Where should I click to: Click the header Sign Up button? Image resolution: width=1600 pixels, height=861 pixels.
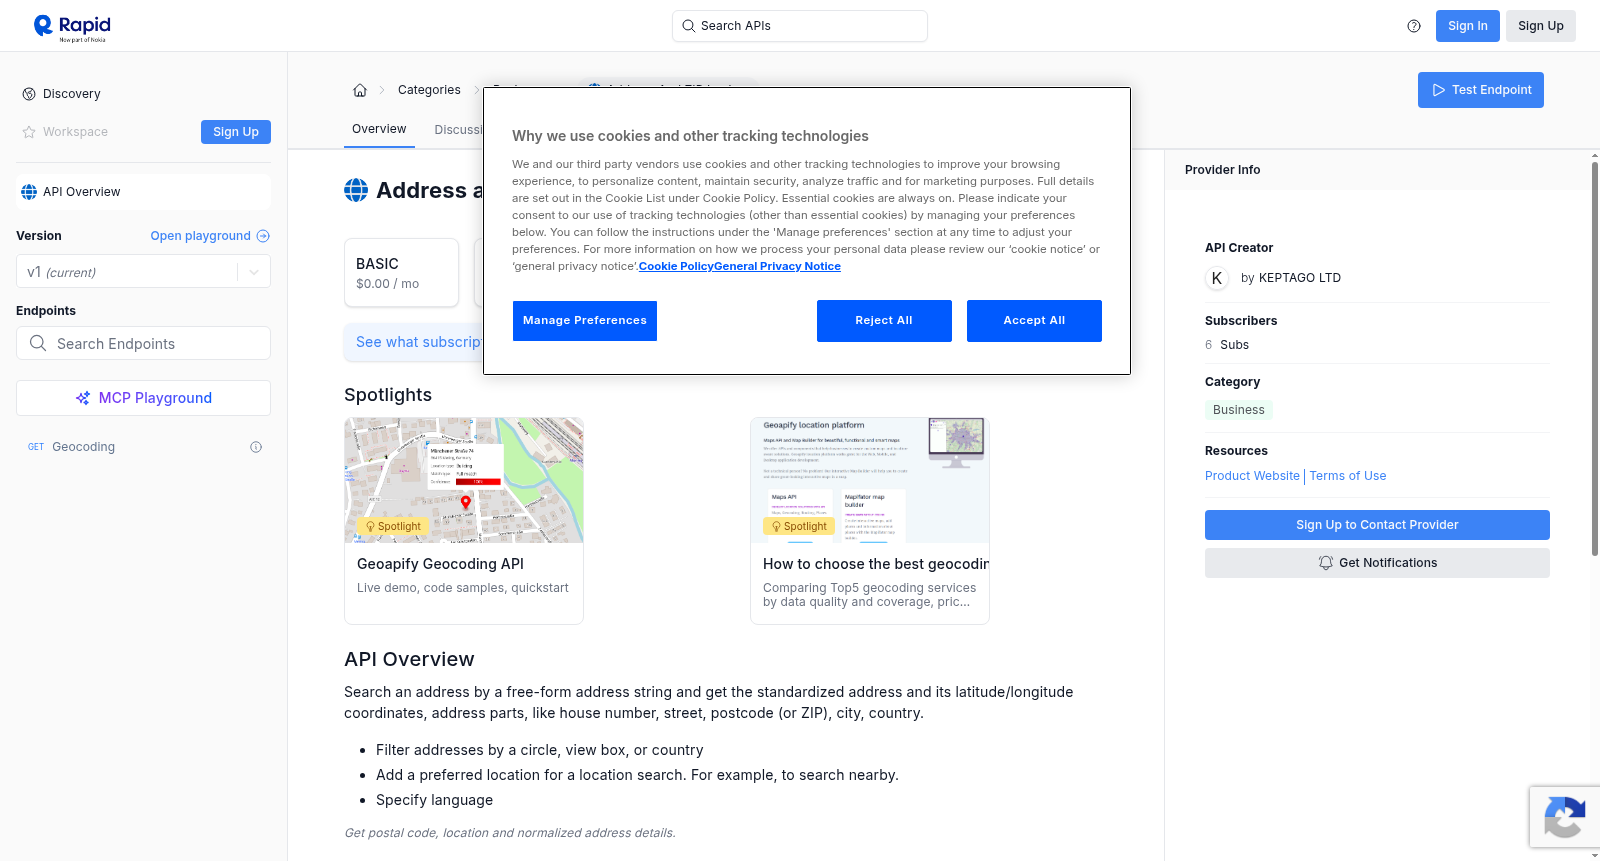[x=1540, y=26]
